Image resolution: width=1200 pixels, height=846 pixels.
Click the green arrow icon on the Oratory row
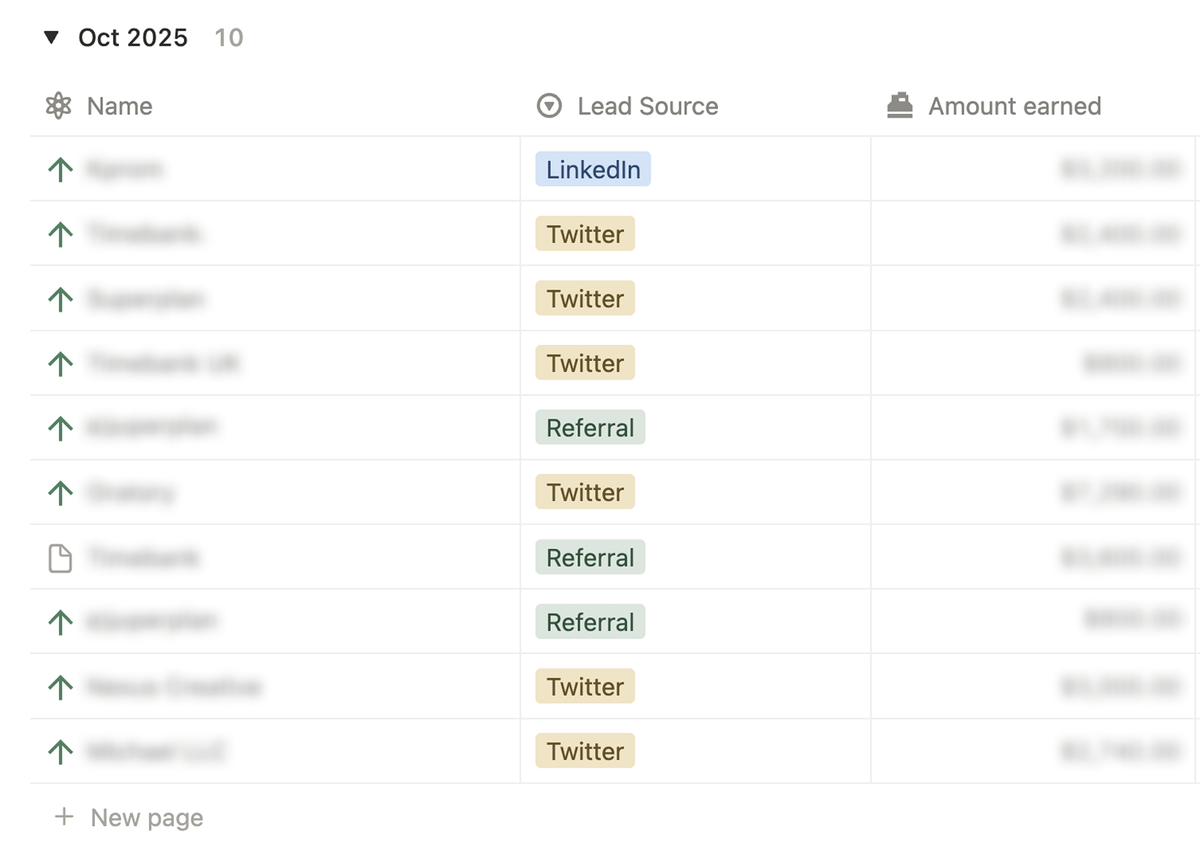[60, 492]
